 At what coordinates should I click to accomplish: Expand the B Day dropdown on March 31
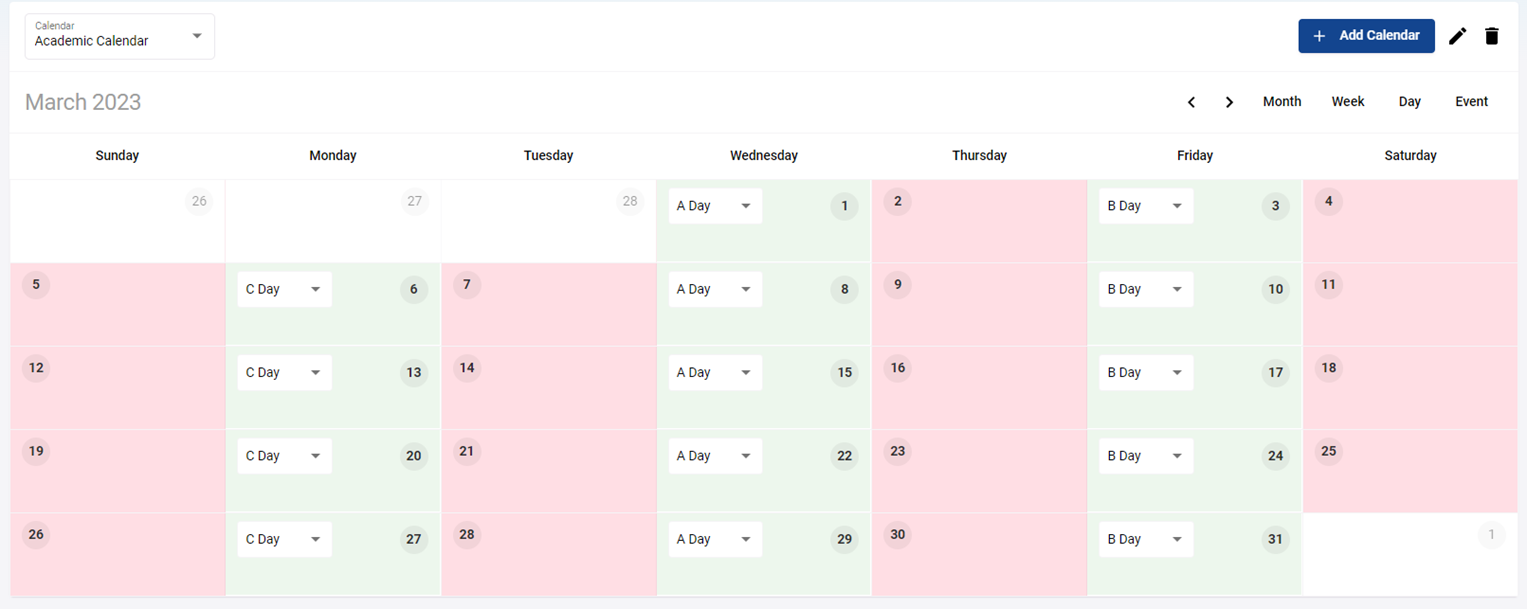pyautogui.click(x=1145, y=539)
